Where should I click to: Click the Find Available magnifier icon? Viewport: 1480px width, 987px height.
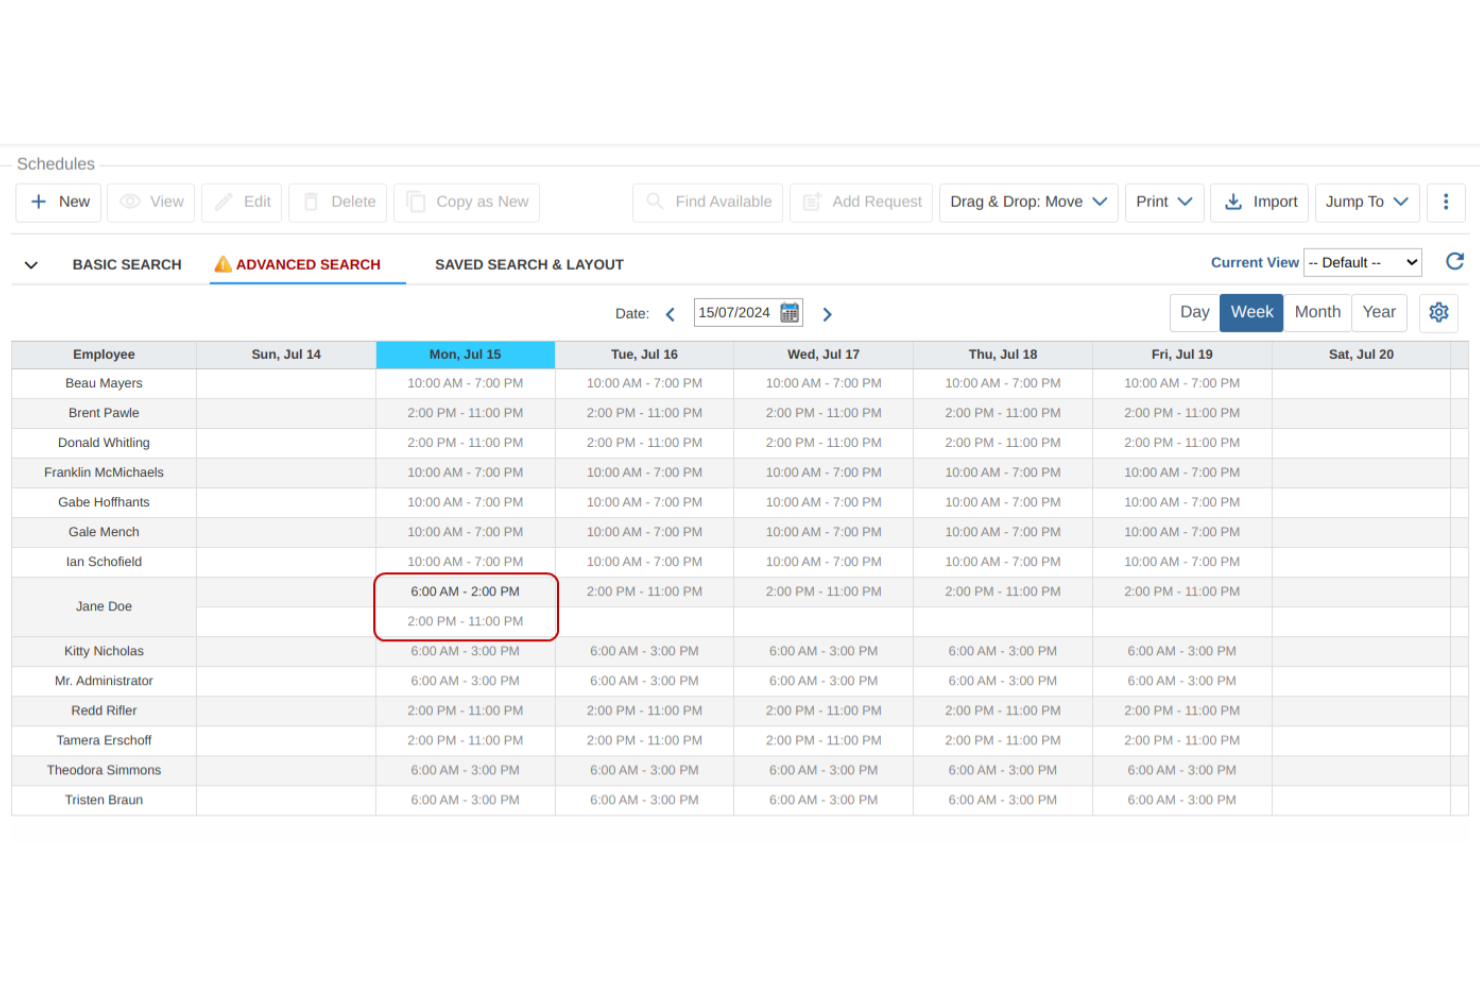pos(655,202)
